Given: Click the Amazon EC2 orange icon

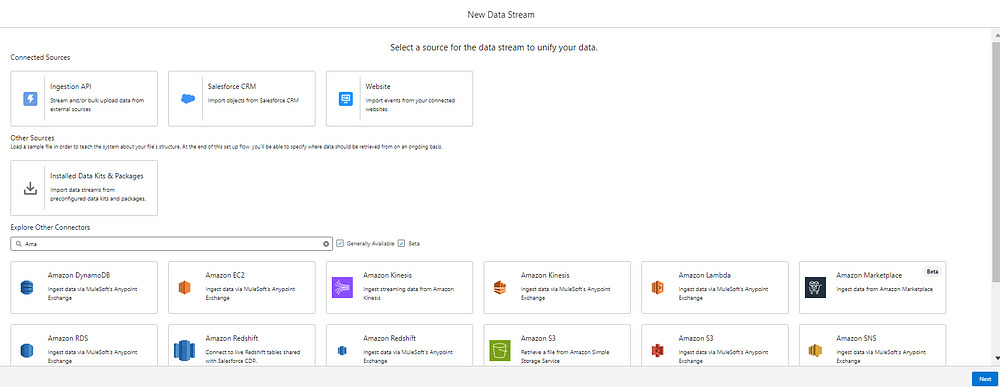Looking at the screenshot, I should tap(184, 288).
